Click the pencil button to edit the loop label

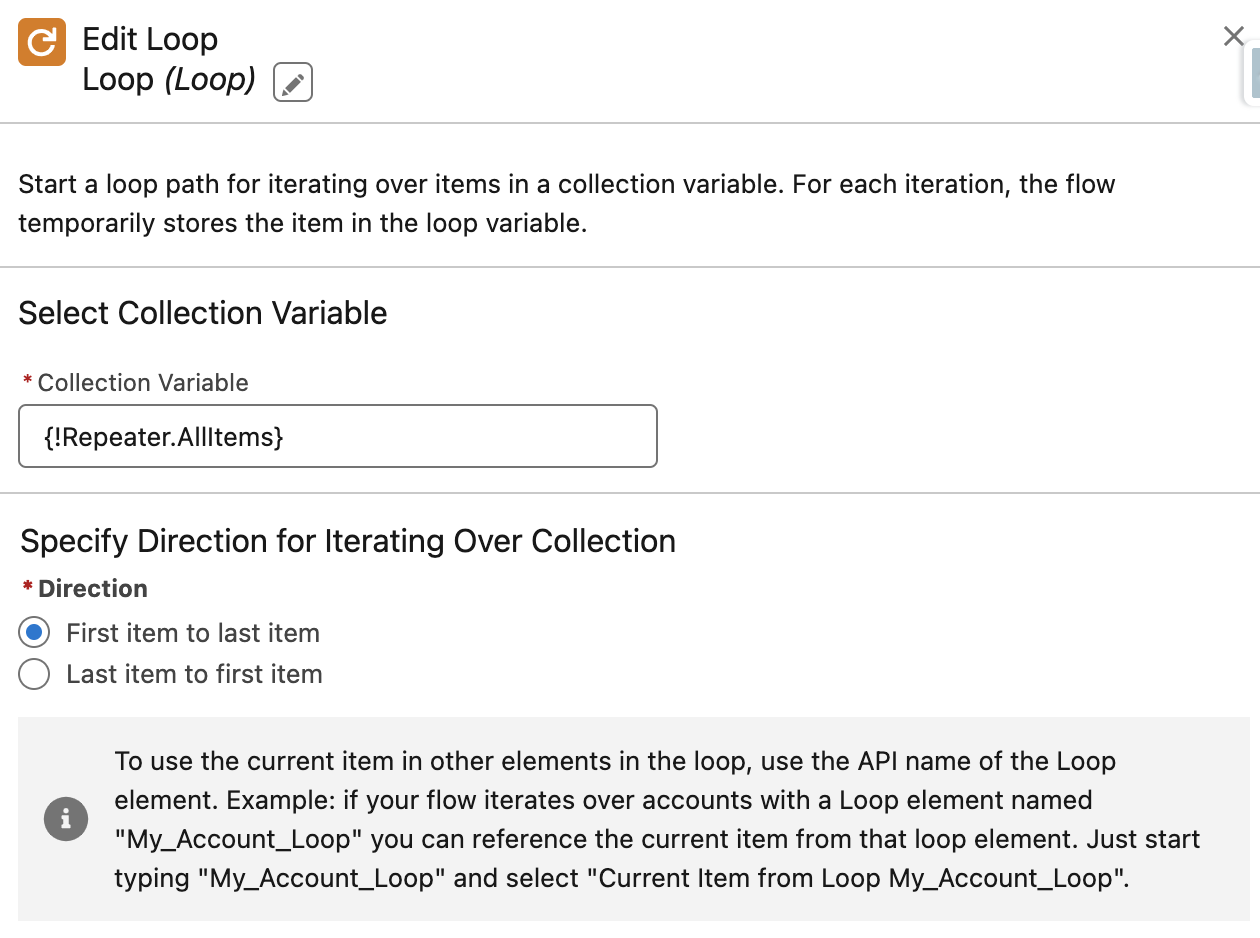[x=292, y=83]
